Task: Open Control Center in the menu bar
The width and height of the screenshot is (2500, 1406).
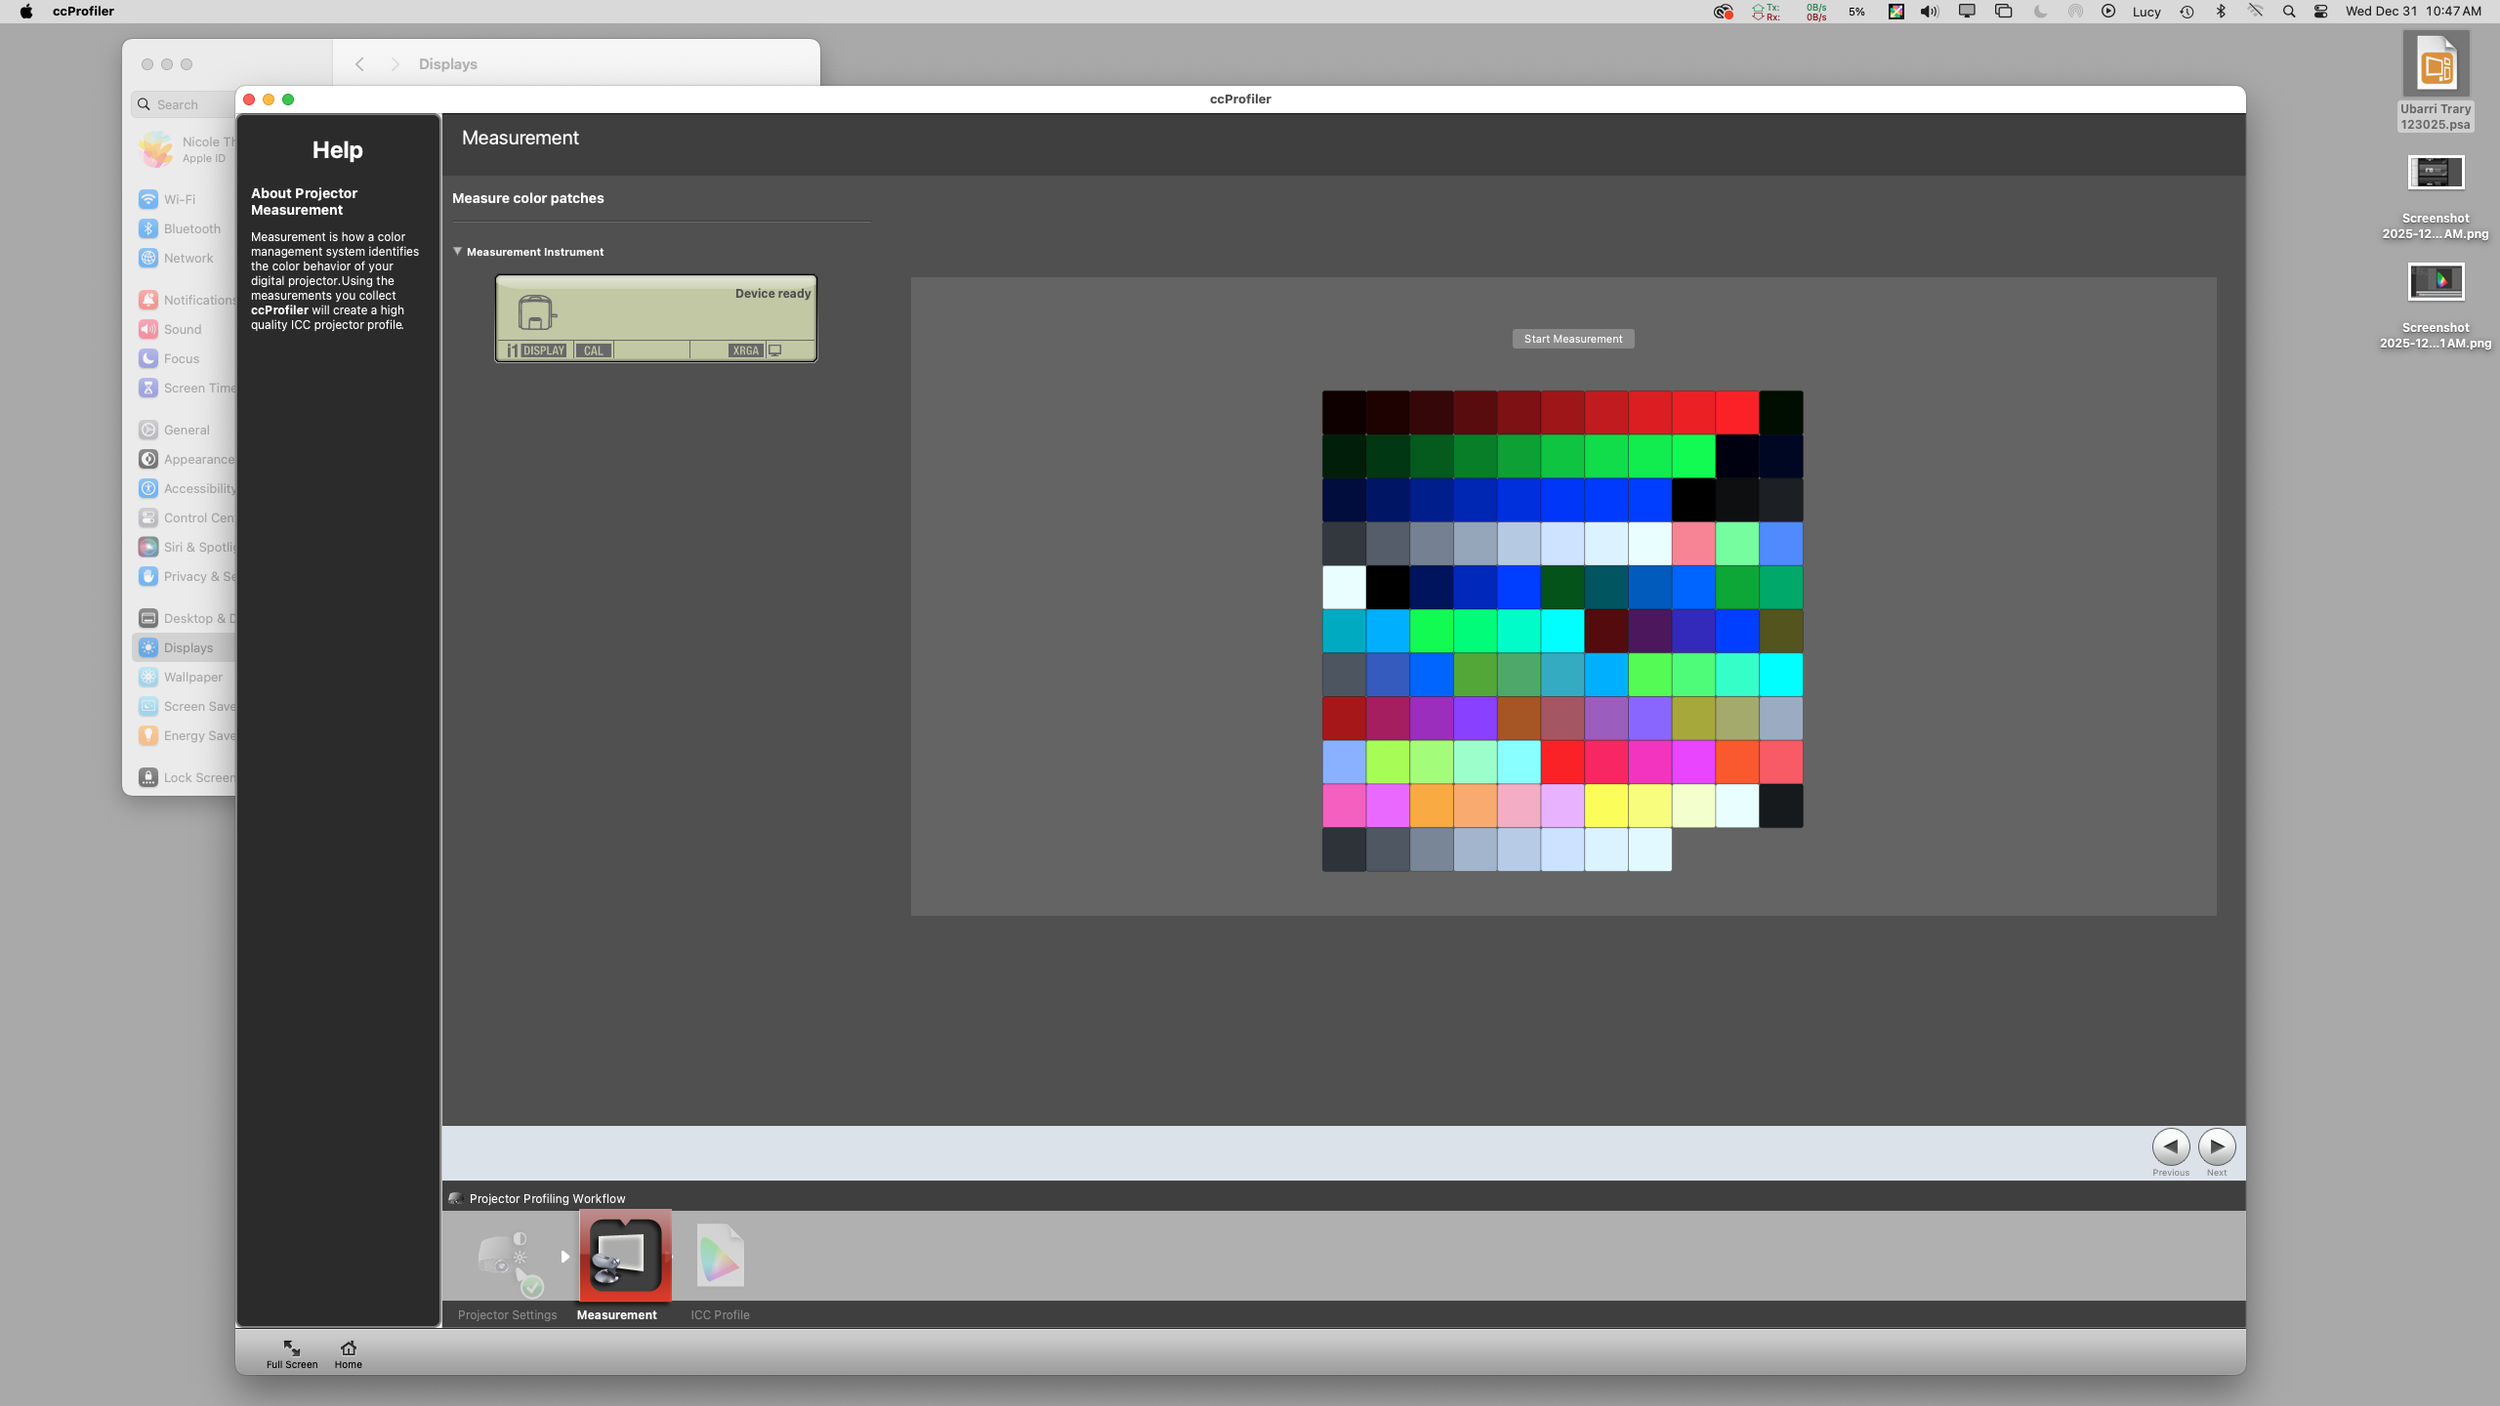Action: coord(2320,12)
